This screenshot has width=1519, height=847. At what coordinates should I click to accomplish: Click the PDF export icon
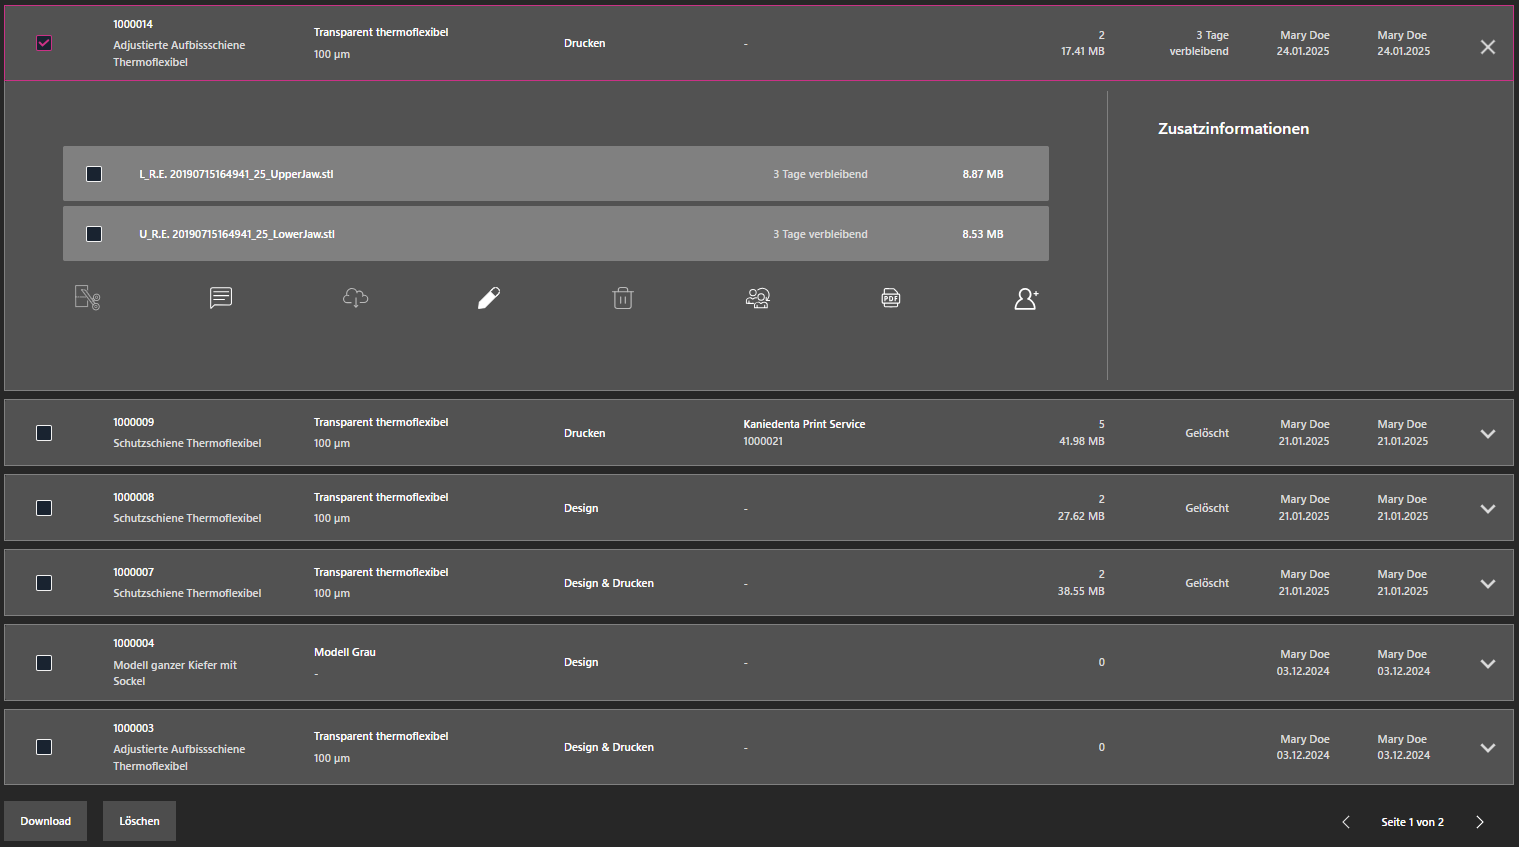[891, 298]
